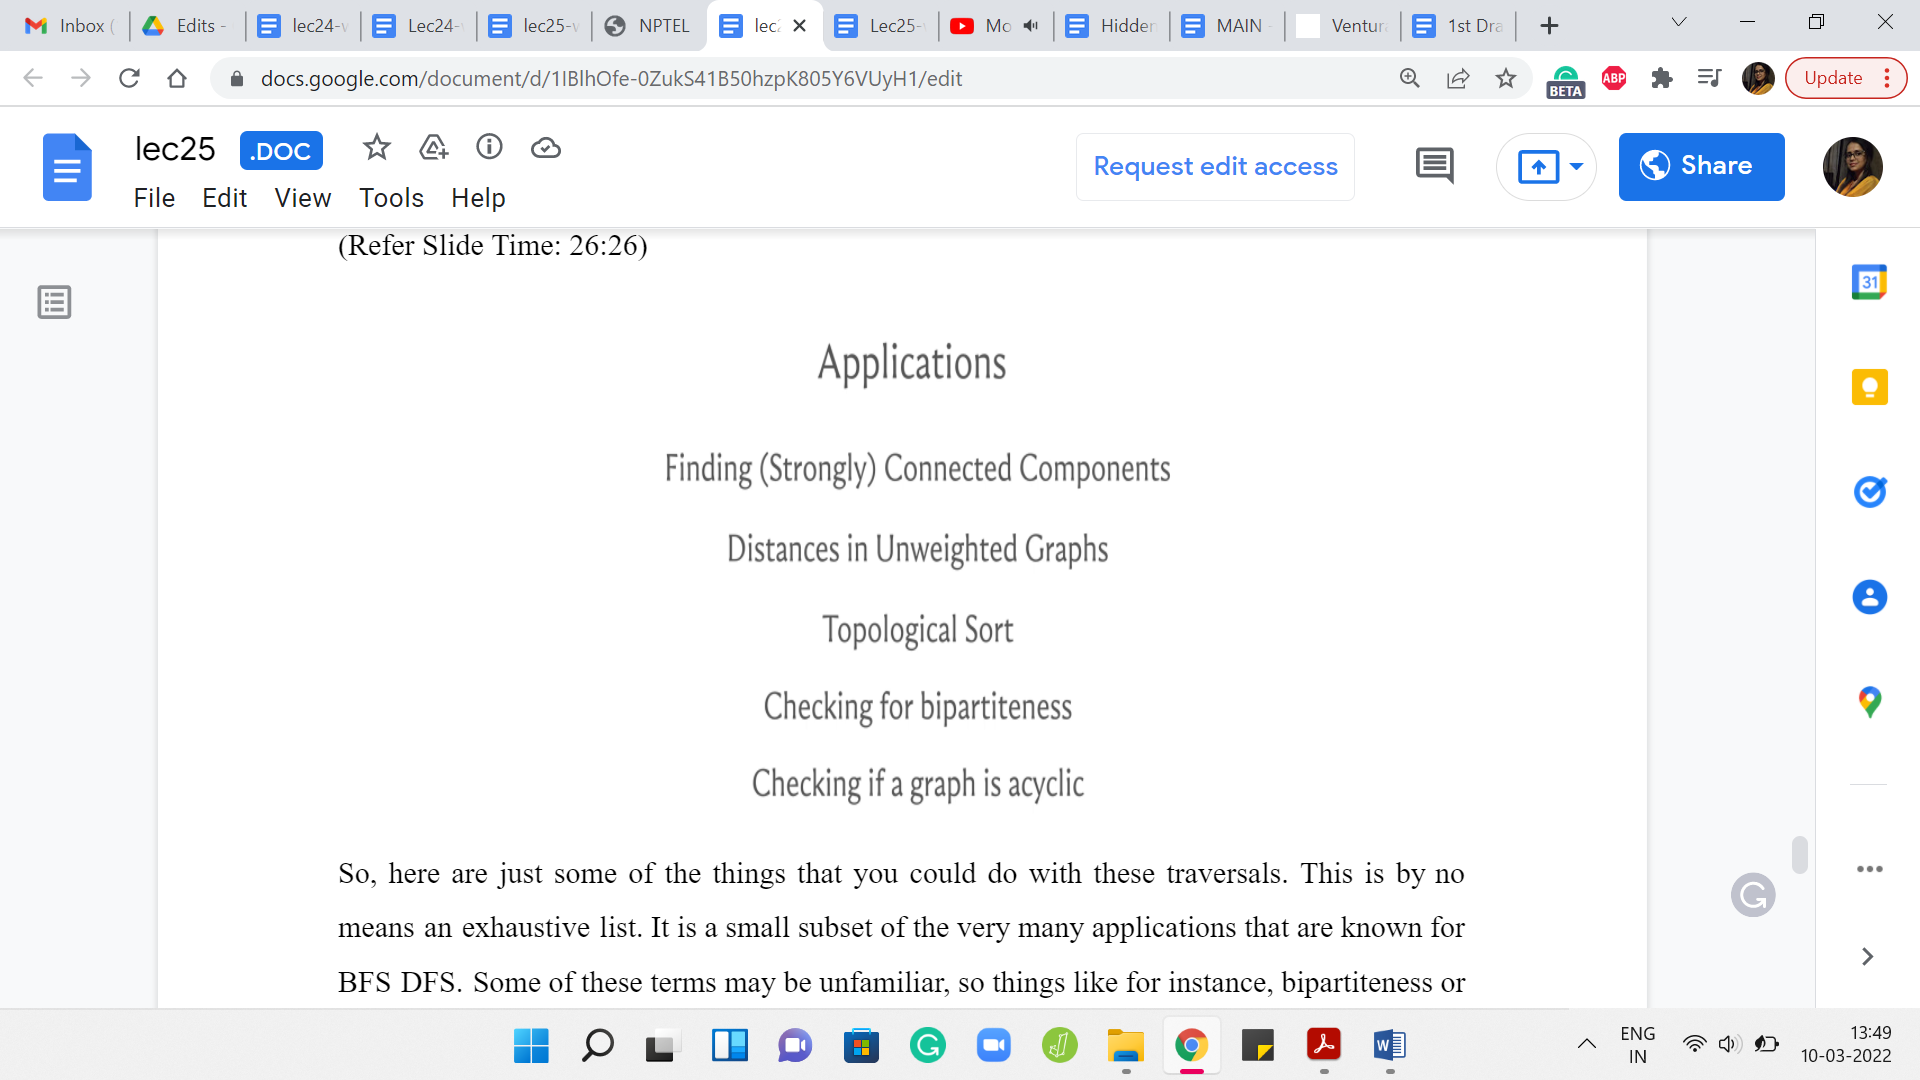Image resolution: width=1920 pixels, height=1080 pixels.
Task: Open Google Tasks side panel
Action: (x=1868, y=492)
